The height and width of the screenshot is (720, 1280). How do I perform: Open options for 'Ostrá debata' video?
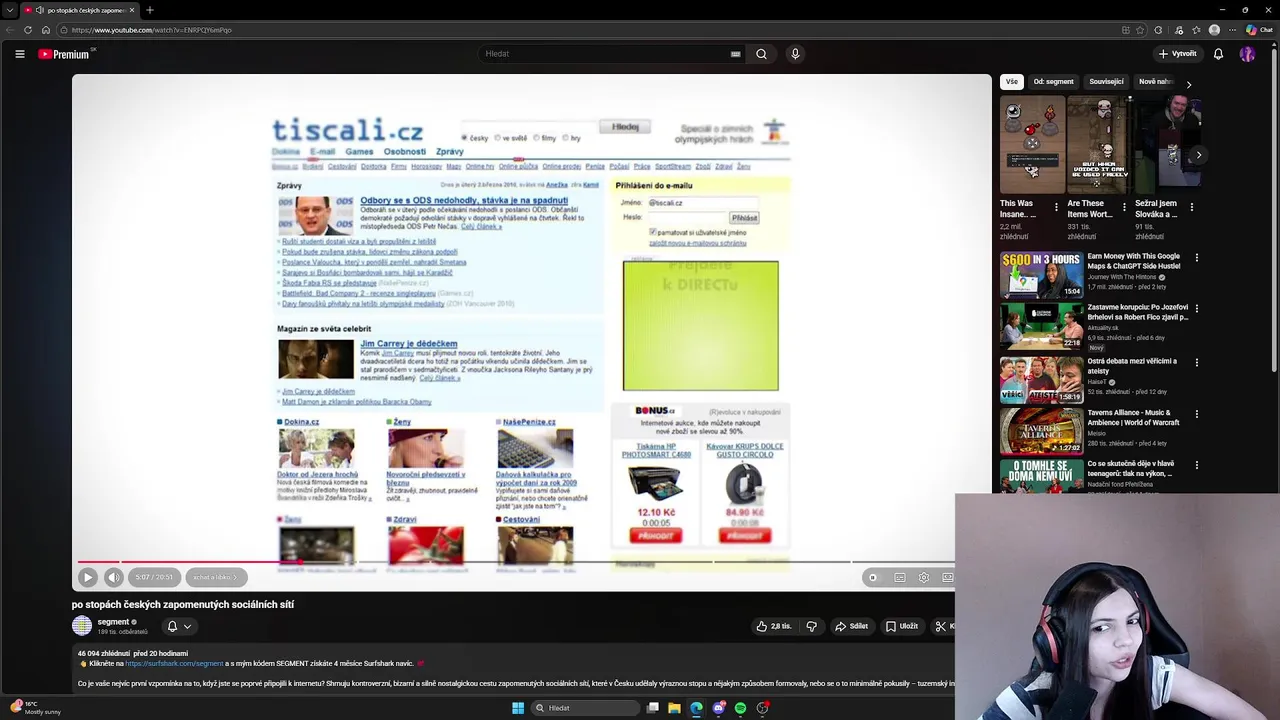tap(1196, 362)
